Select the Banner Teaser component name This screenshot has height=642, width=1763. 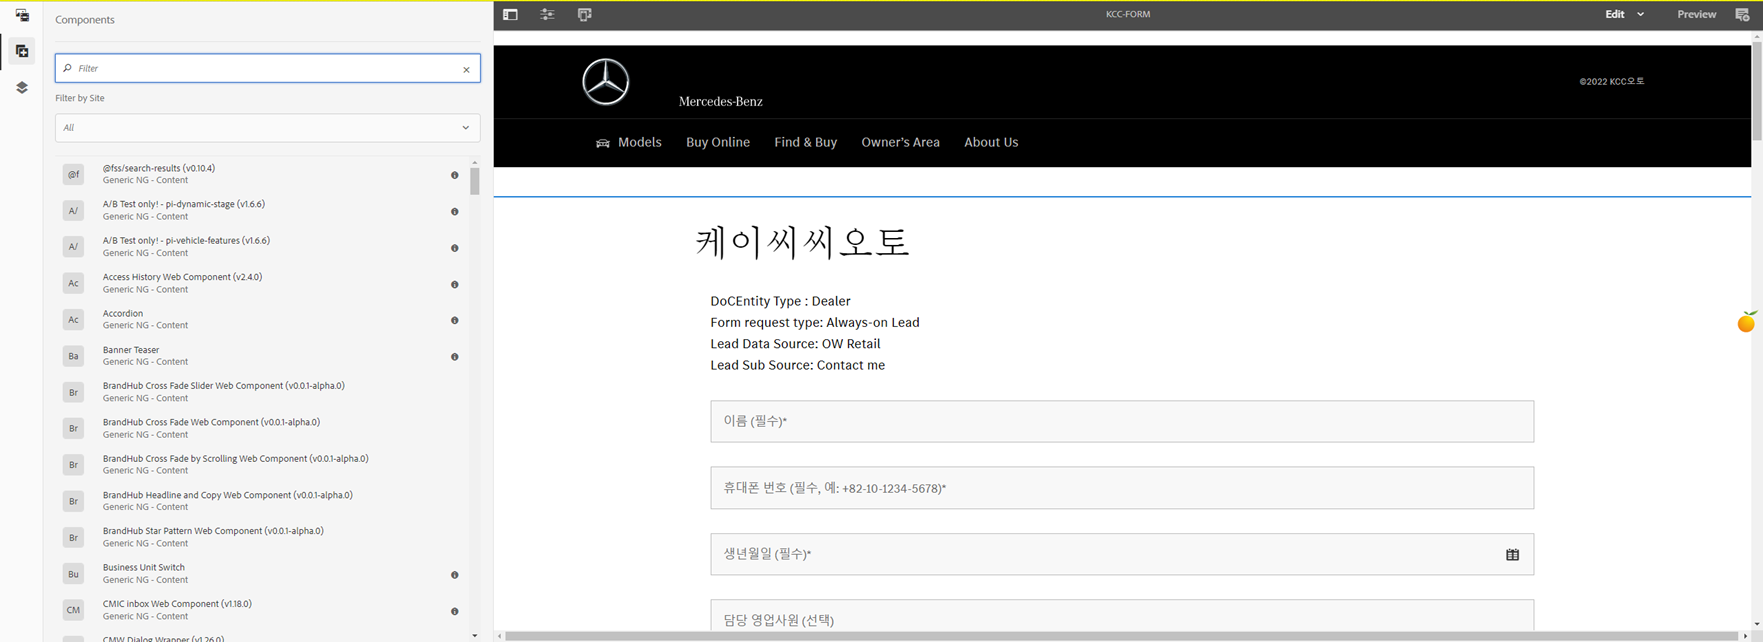[131, 350]
